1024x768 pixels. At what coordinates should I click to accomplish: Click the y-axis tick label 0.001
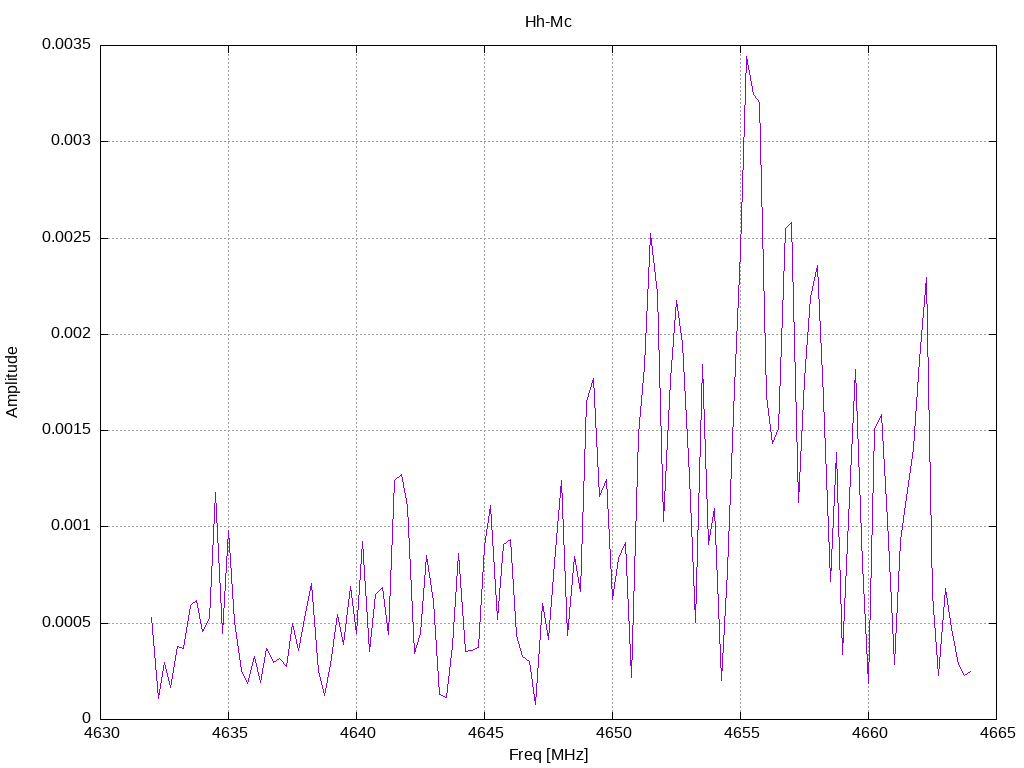click(71, 526)
